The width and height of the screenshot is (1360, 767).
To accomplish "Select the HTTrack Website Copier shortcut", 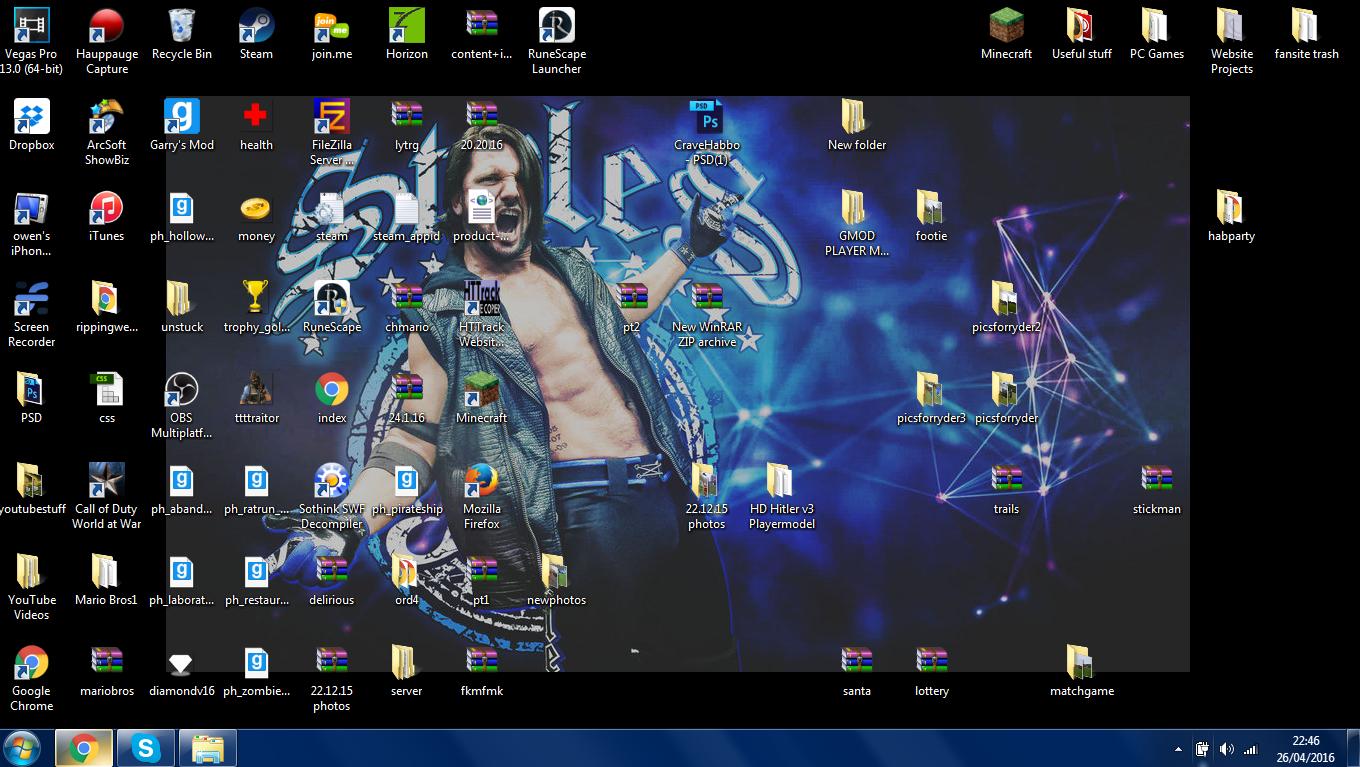I will pyautogui.click(x=481, y=299).
